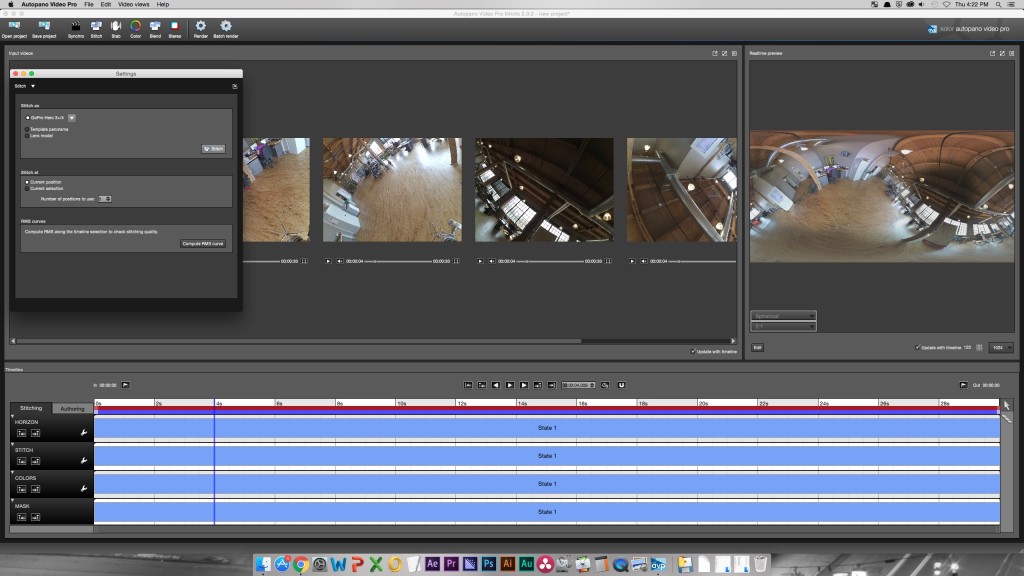
Task: Open the Help menu
Action: pyautogui.click(x=163, y=5)
